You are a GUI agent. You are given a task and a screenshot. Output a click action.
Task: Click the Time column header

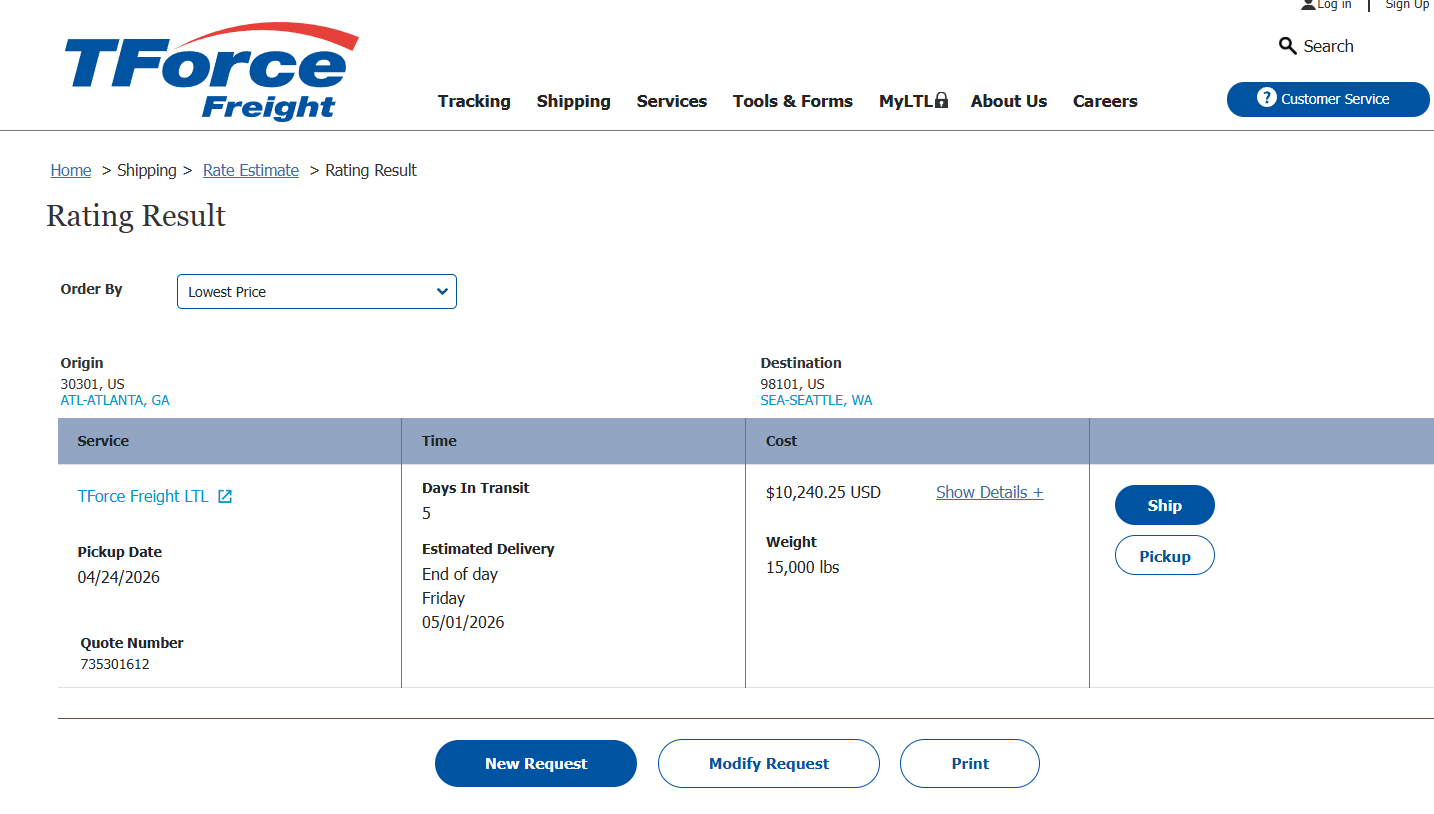click(x=439, y=441)
